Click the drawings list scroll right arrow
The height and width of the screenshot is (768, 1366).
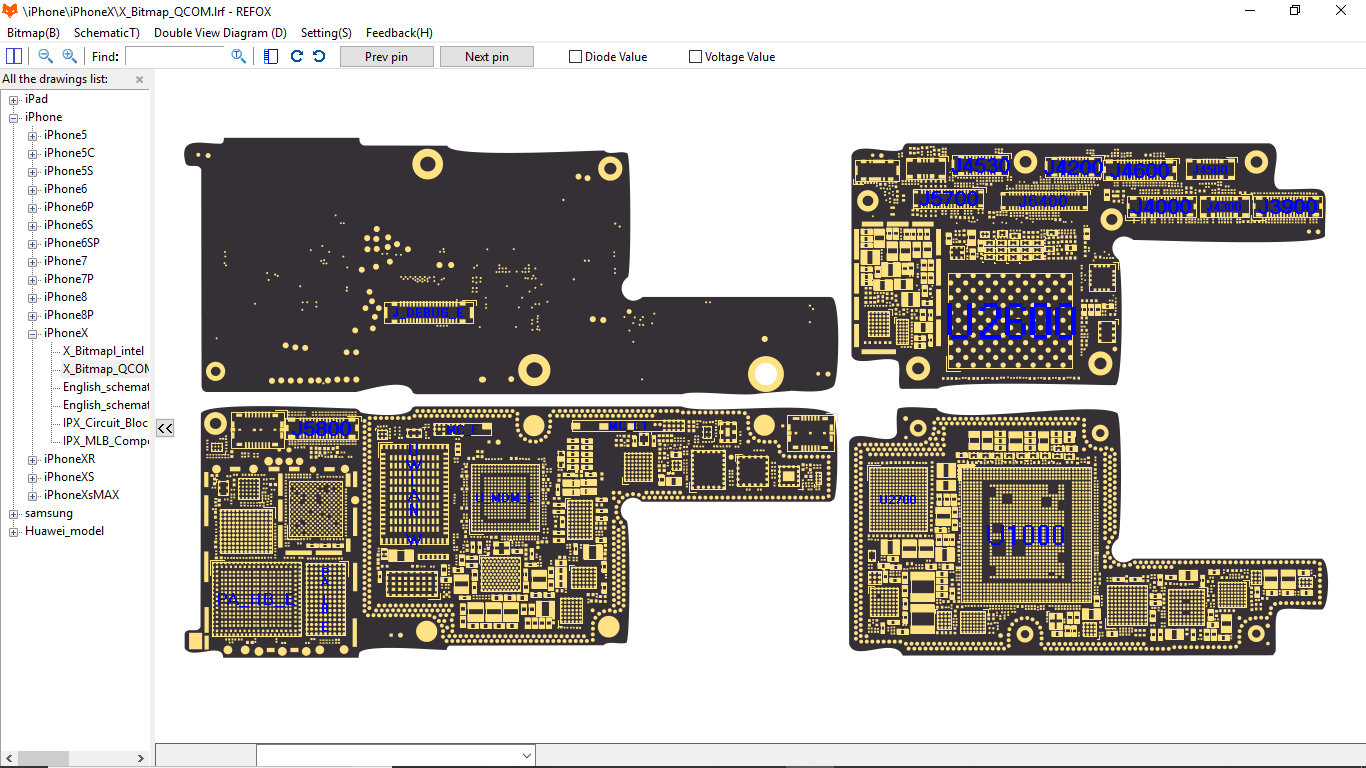point(142,758)
